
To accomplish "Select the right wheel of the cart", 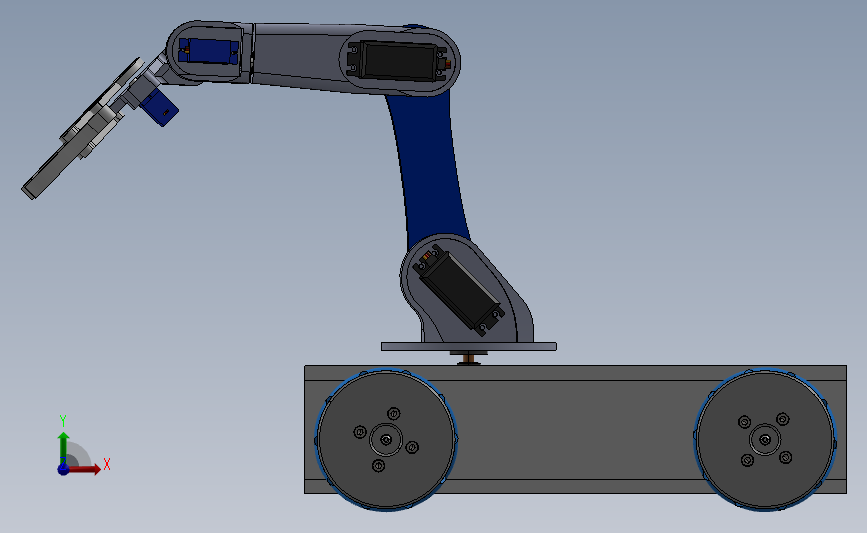I will click(x=765, y=440).
